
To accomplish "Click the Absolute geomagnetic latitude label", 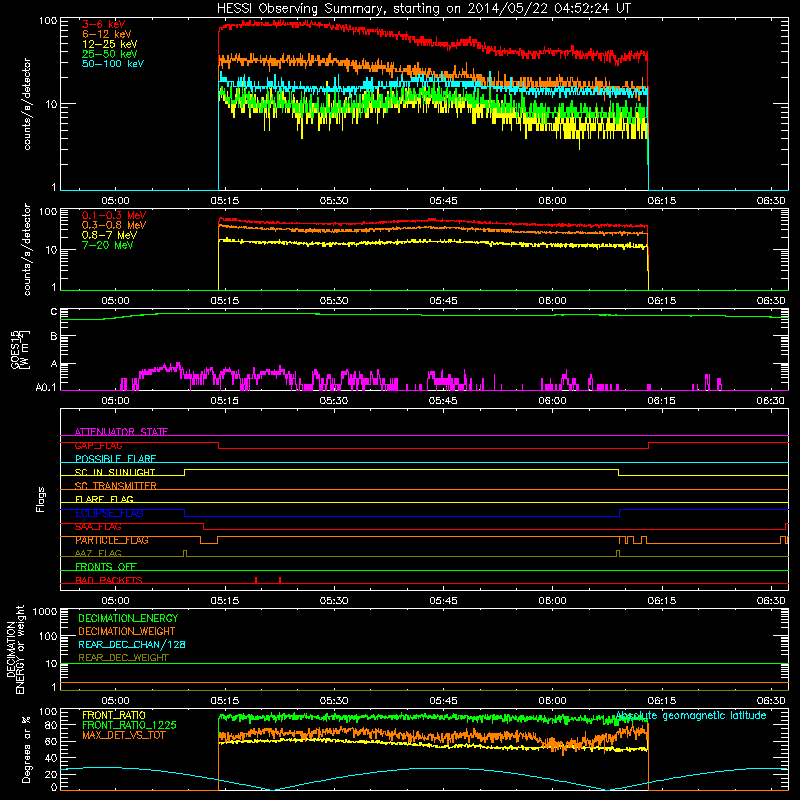I will [691, 716].
